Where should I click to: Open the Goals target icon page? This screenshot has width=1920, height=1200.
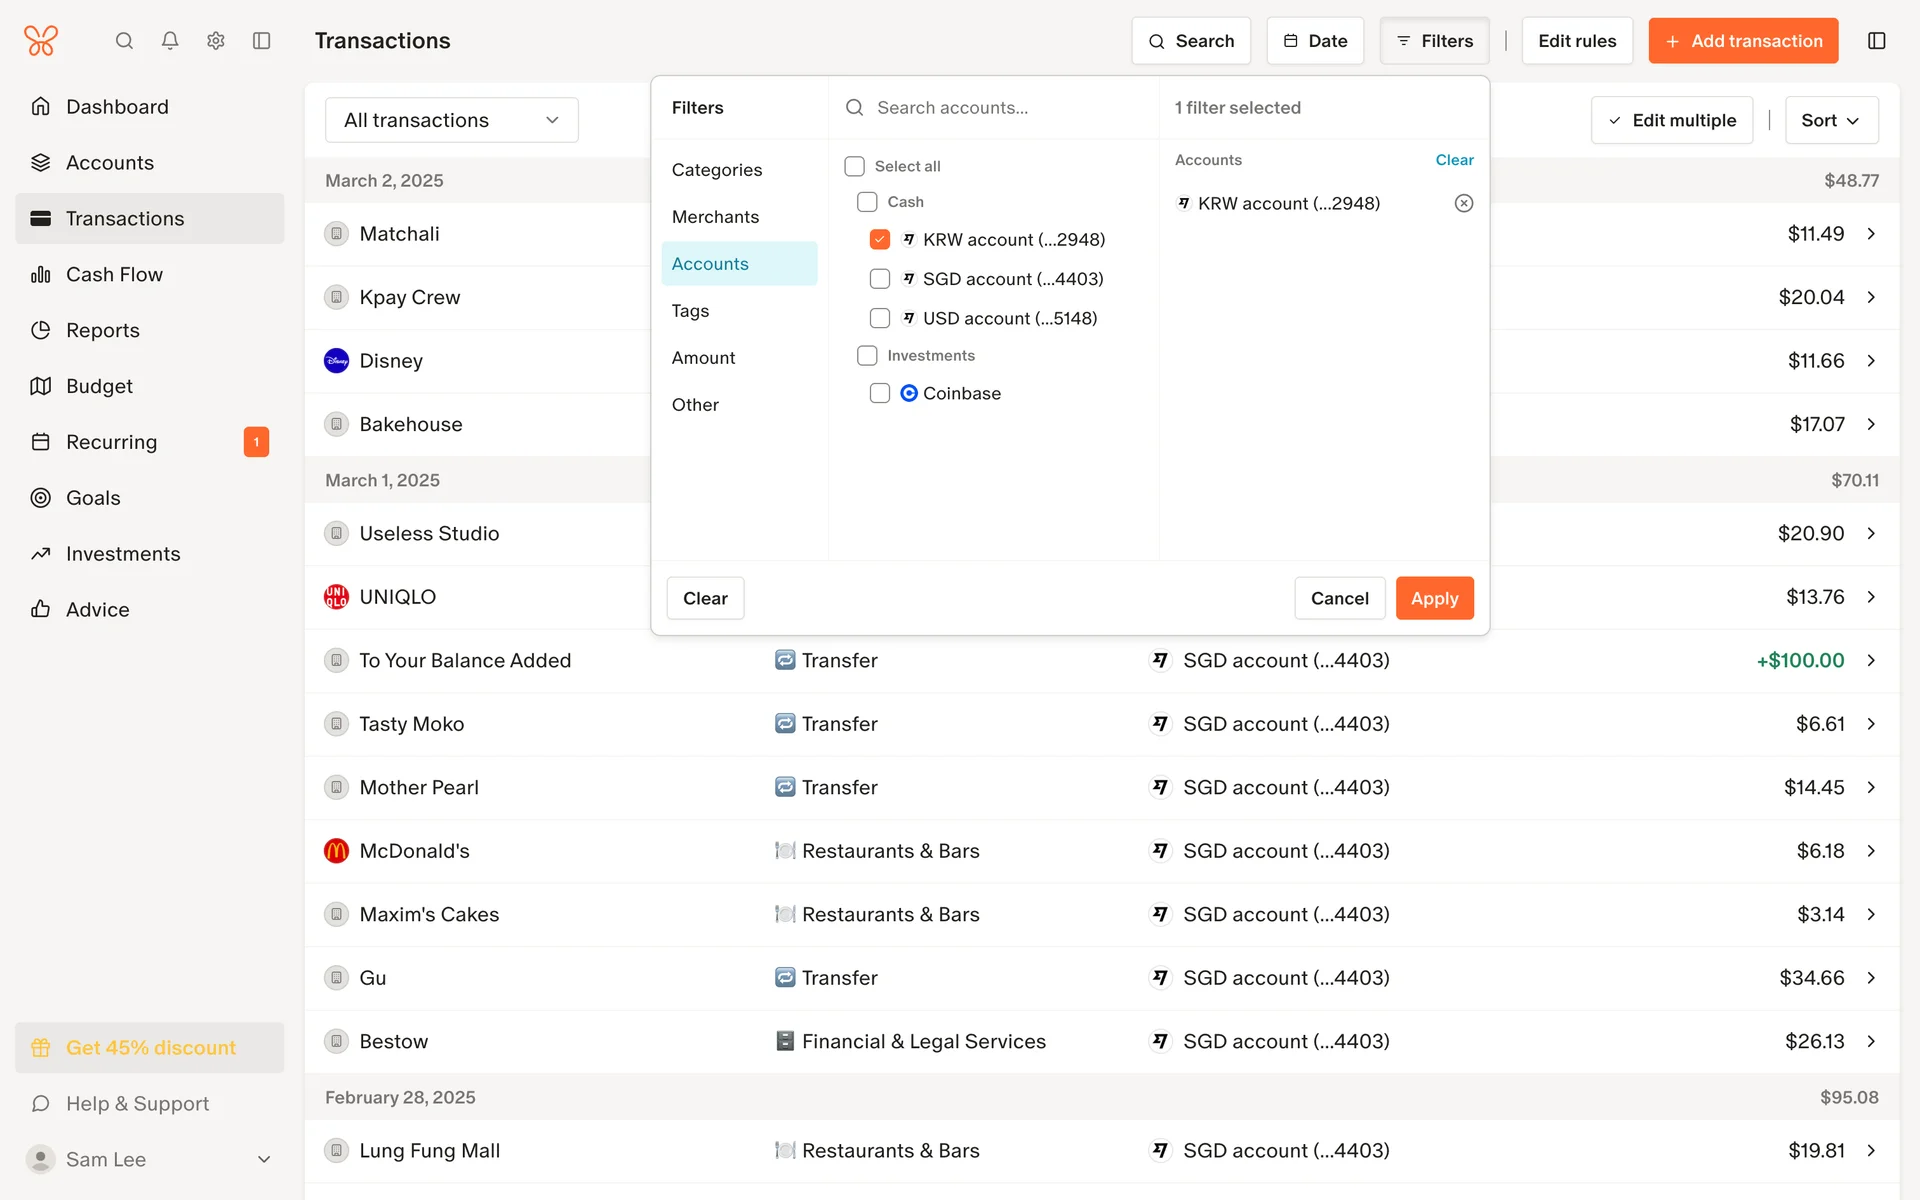pyautogui.click(x=92, y=498)
